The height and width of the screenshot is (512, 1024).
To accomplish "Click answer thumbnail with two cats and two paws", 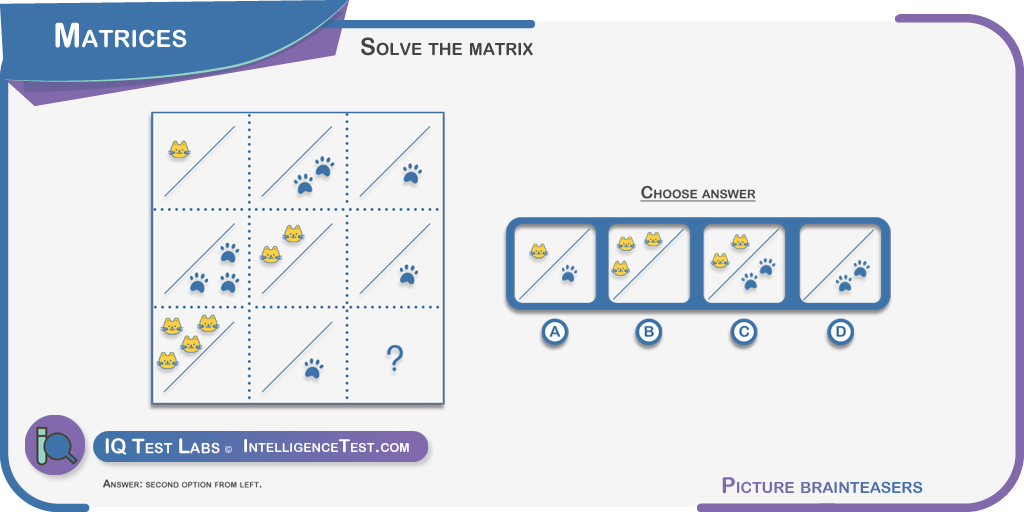I will [x=744, y=264].
